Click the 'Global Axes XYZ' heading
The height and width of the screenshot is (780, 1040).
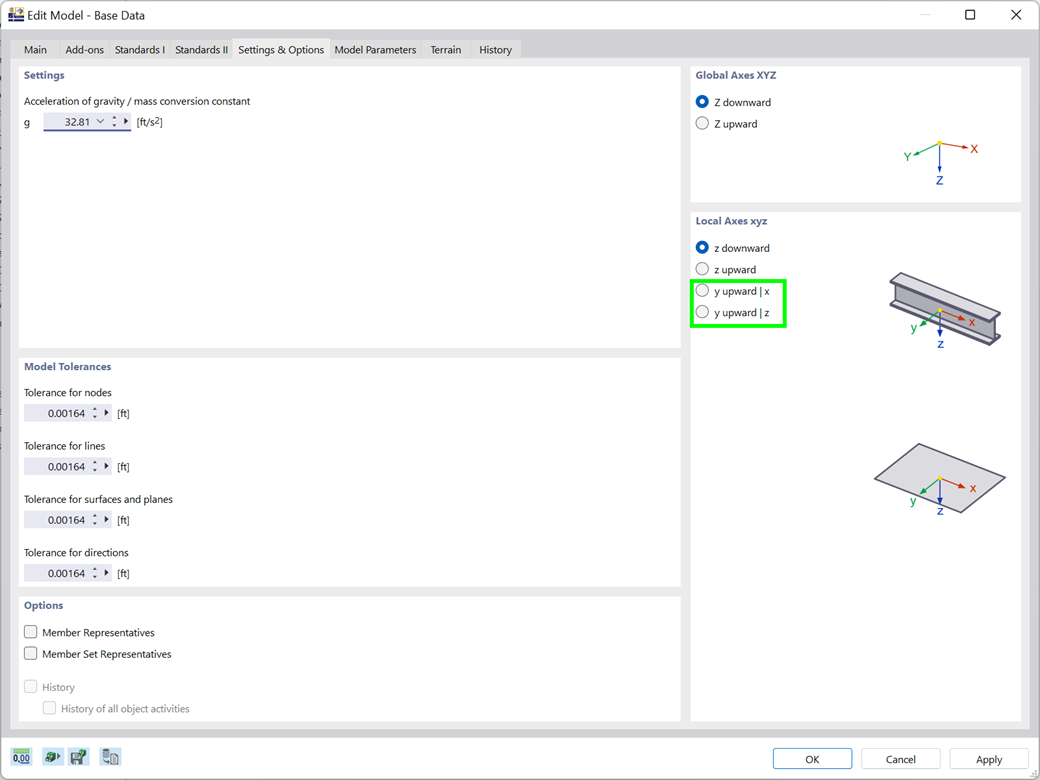(x=736, y=75)
